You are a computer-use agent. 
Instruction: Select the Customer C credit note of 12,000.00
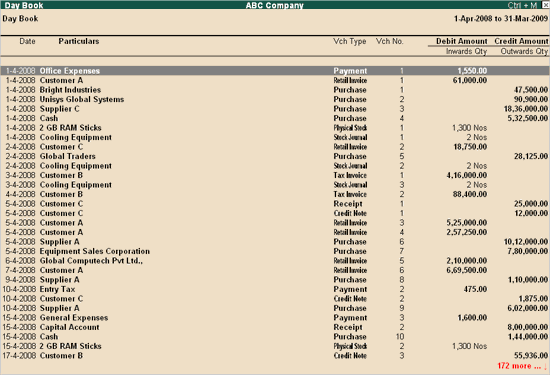click(x=275, y=213)
